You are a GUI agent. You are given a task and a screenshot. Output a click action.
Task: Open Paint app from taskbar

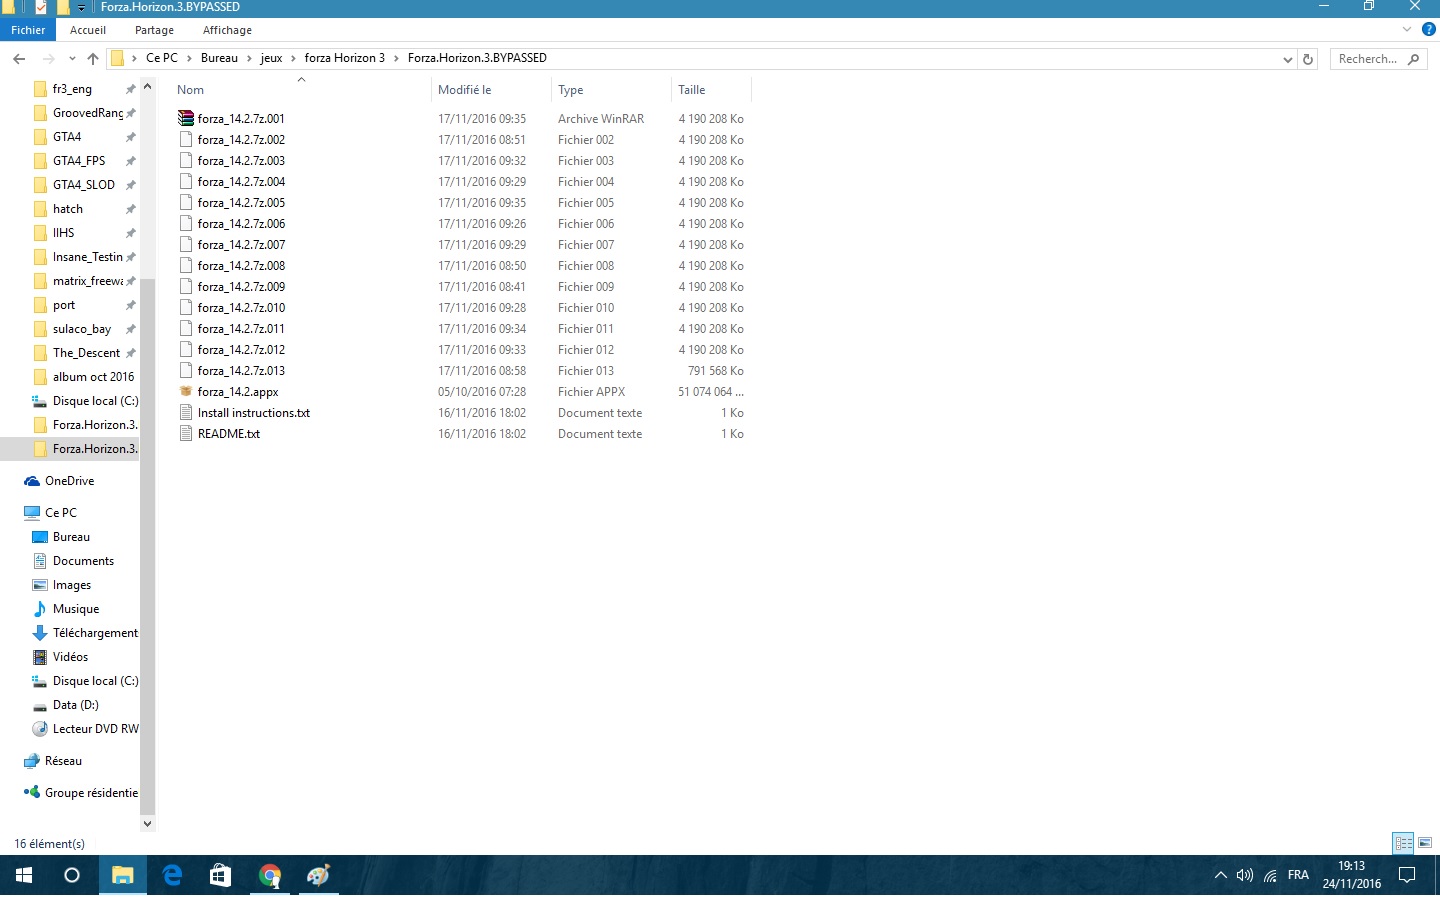click(x=319, y=875)
